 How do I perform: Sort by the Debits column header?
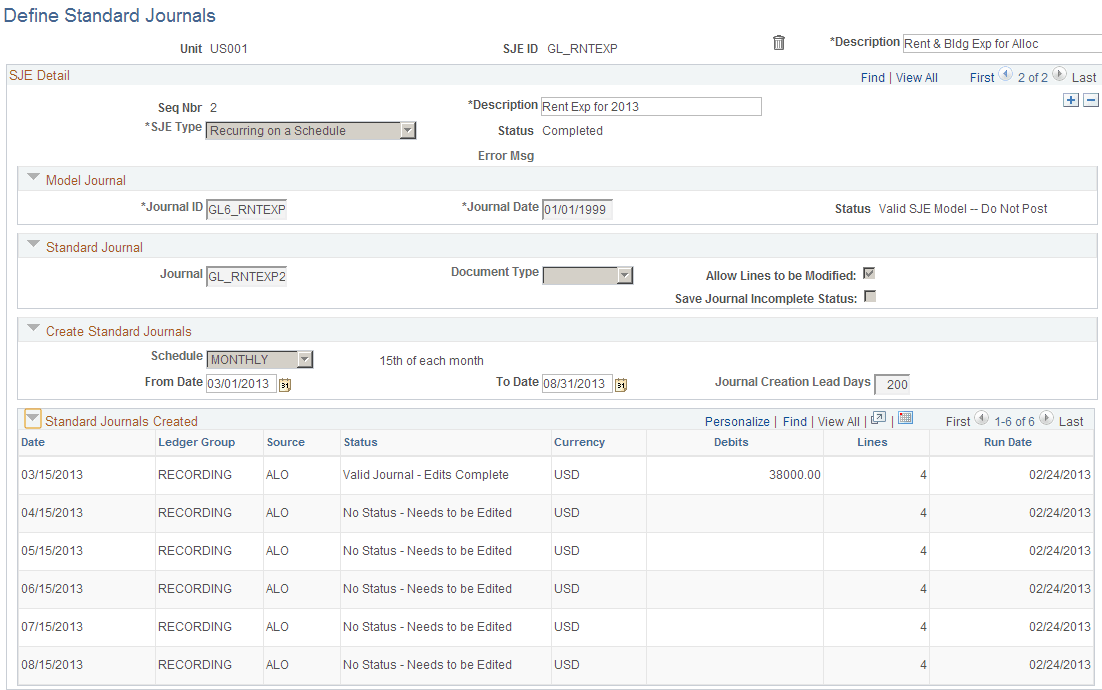pyautogui.click(x=731, y=442)
